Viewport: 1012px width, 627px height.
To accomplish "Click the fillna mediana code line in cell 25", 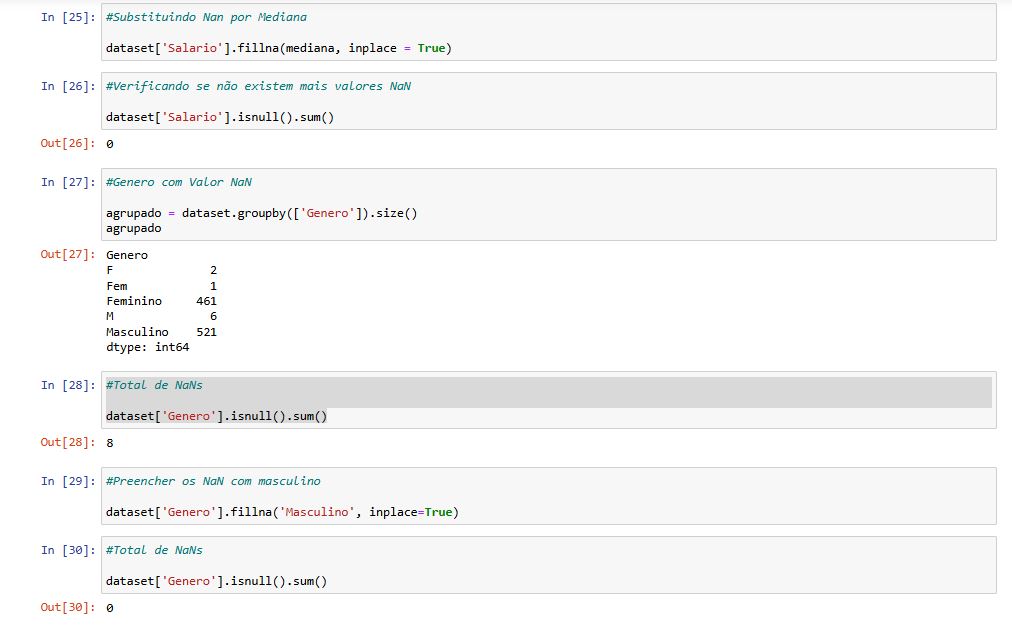I will [x=279, y=48].
